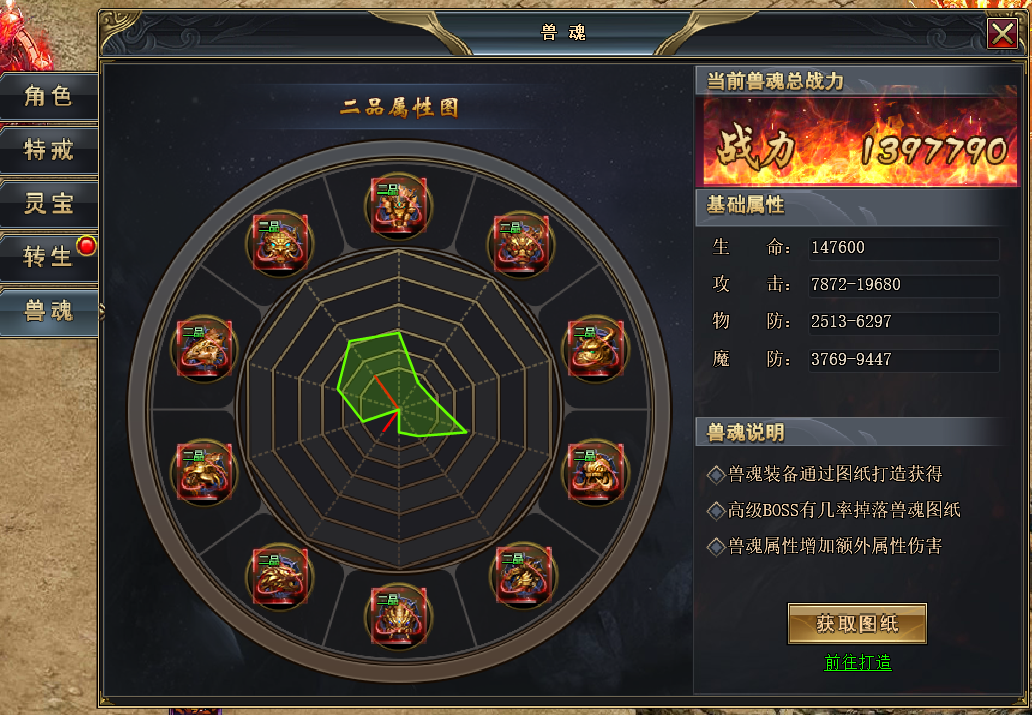Open the 角色 character tab
Screen dimensions: 1032x715
tap(49, 96)
